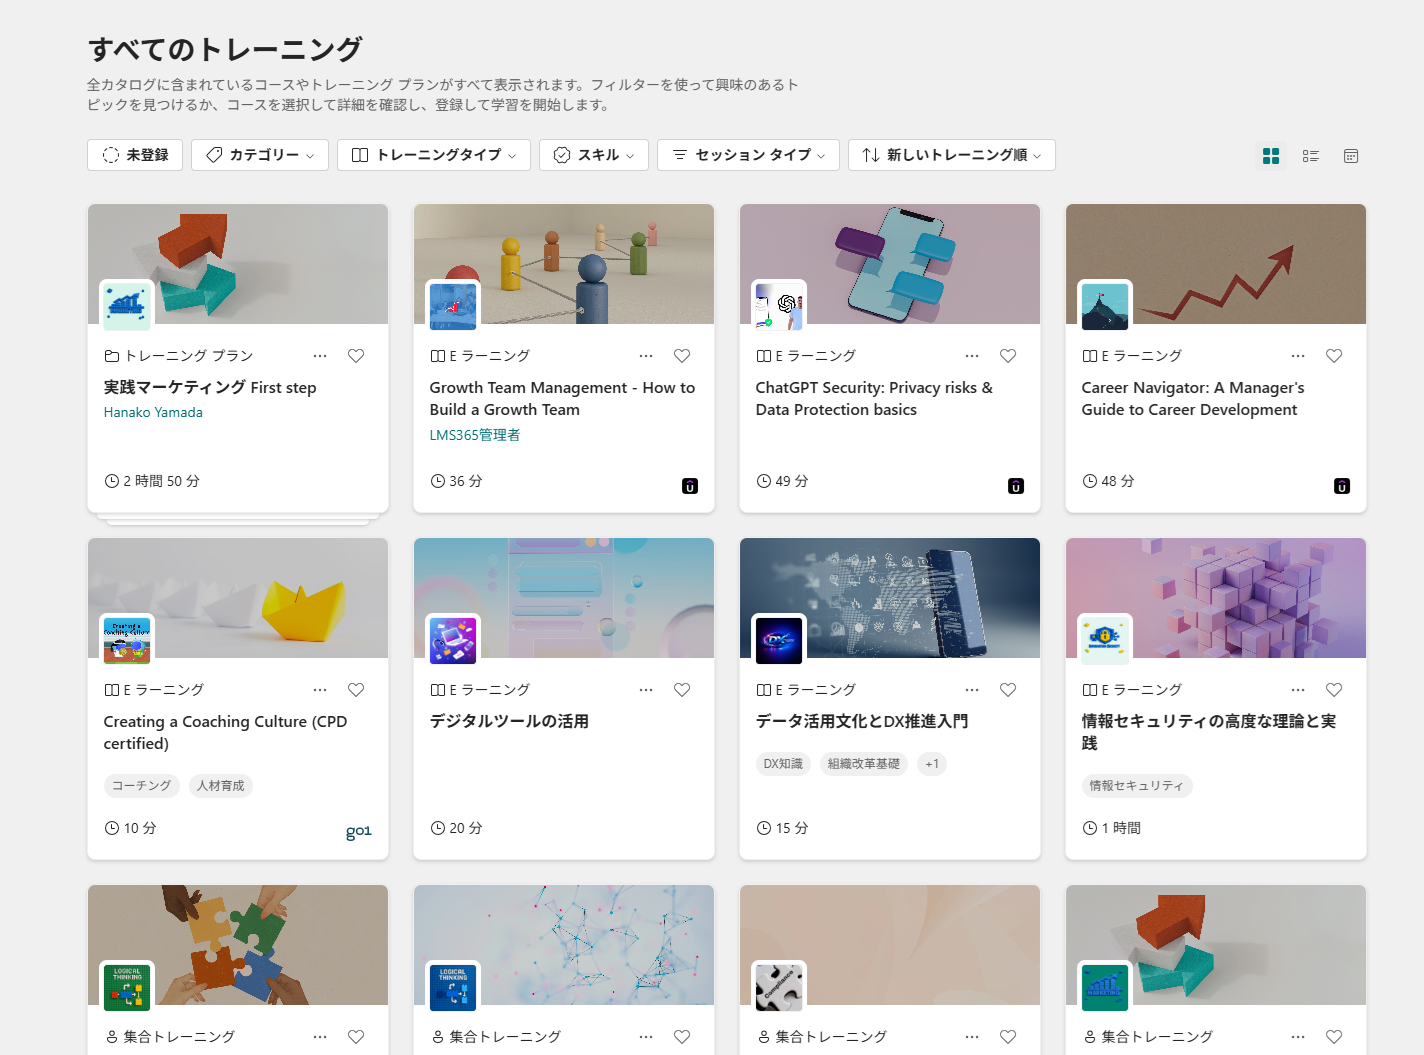Open more options for 実践マーケティング First step
1424x1055 pixels.
pyautogui.click(x=320, y=356)
